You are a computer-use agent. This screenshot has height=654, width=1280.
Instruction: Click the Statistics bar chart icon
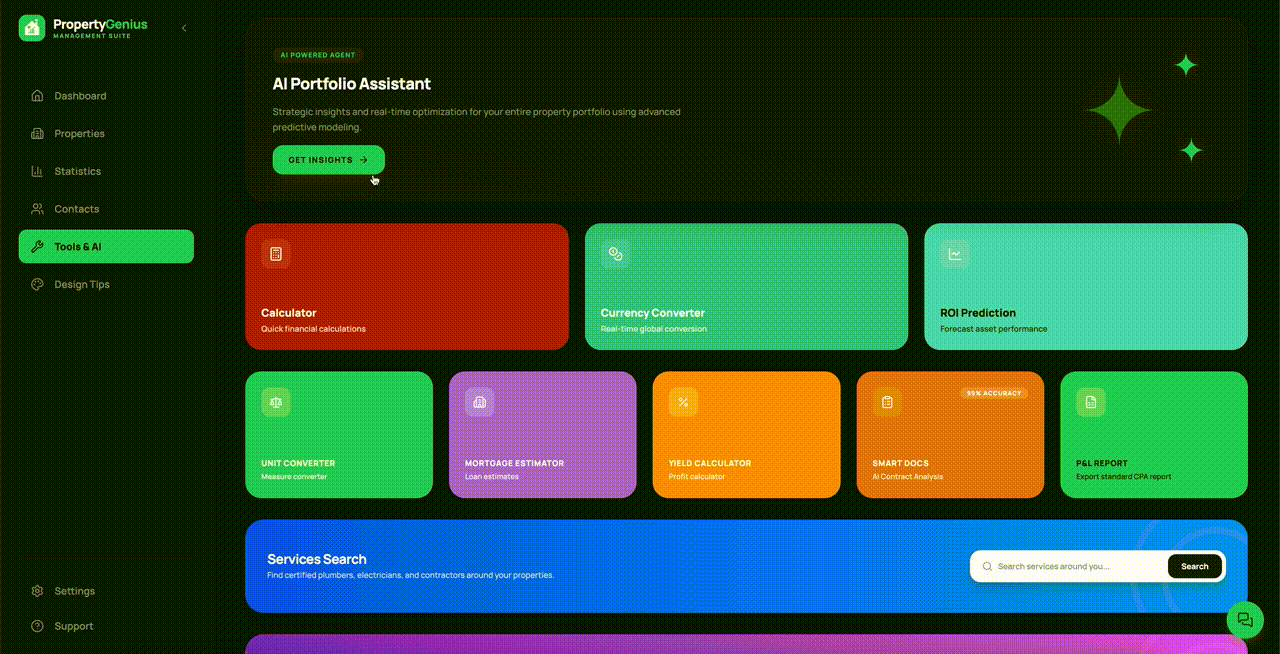click(x=37, y=171)
